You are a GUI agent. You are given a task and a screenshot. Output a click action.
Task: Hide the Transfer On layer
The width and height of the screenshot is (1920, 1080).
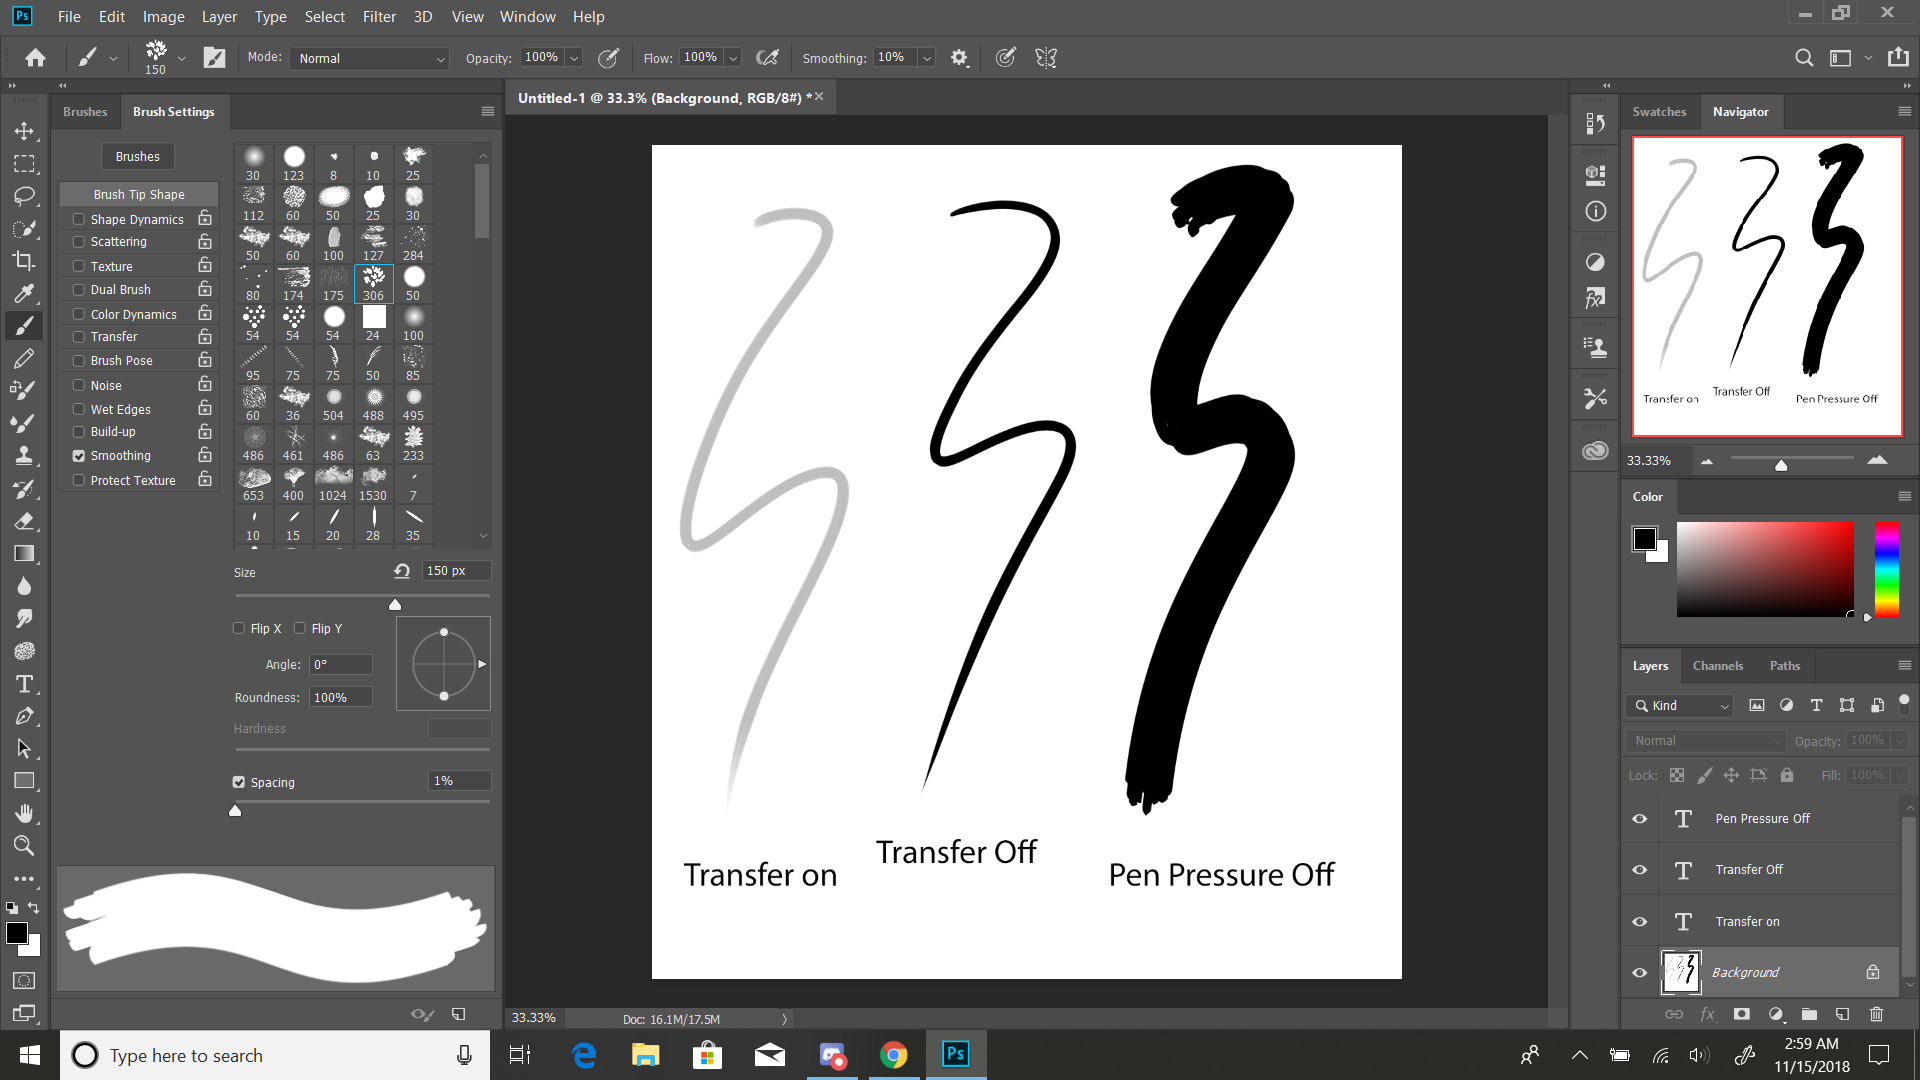tap(1639, 920)
